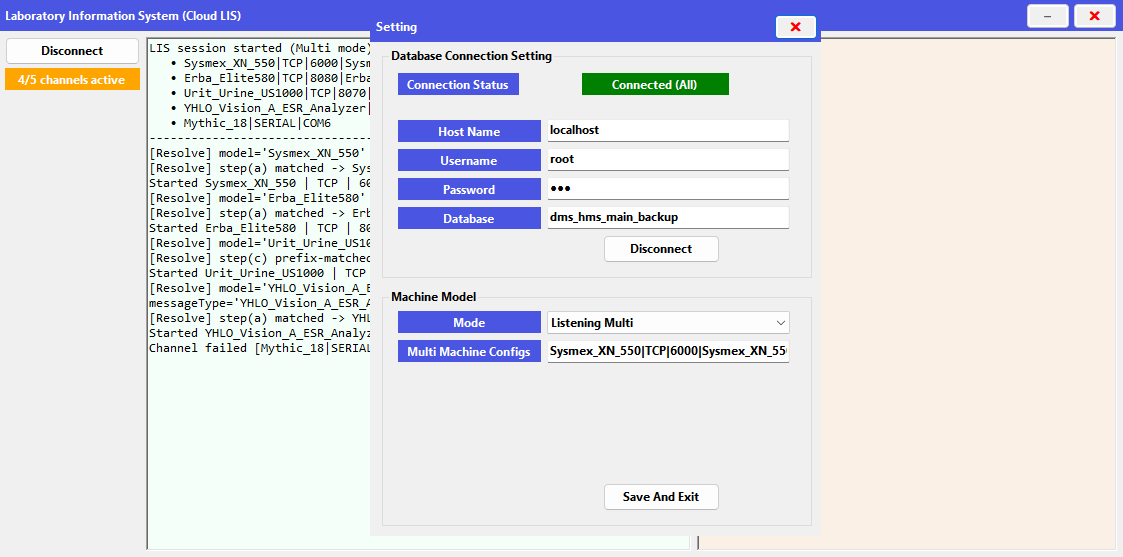Click the '[Resolve] step(c) prefix-matched' log line
The width and height of the screenshot is (1123, 557).
pyautogui.click(x=259, y=258)
